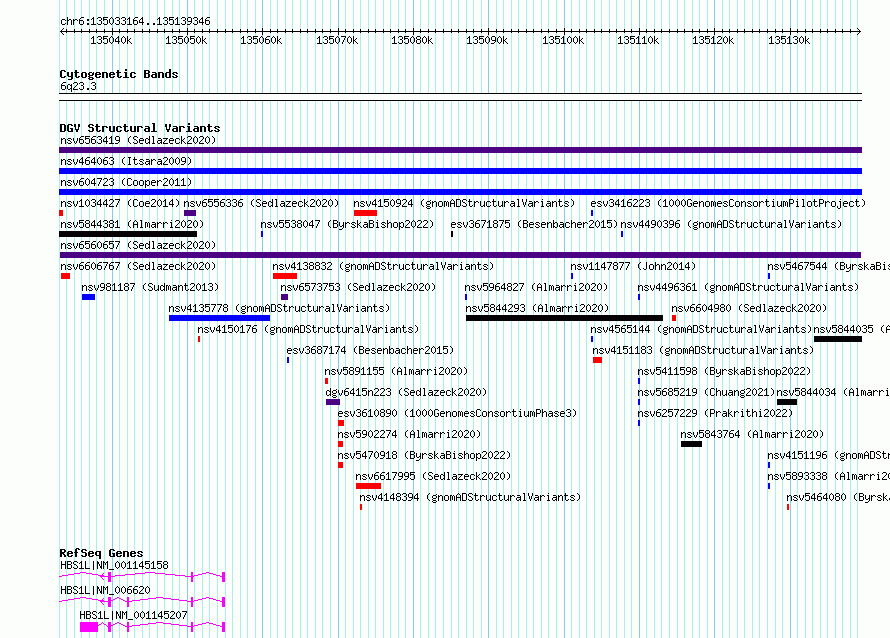Click nsv6573753 (Sedlazeck2020) label
The image size is (890, 638).
coord(358,287)
